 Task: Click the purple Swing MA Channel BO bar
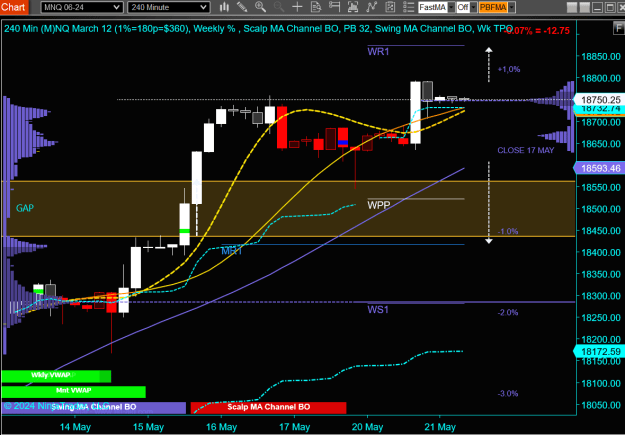coord(94,407)
